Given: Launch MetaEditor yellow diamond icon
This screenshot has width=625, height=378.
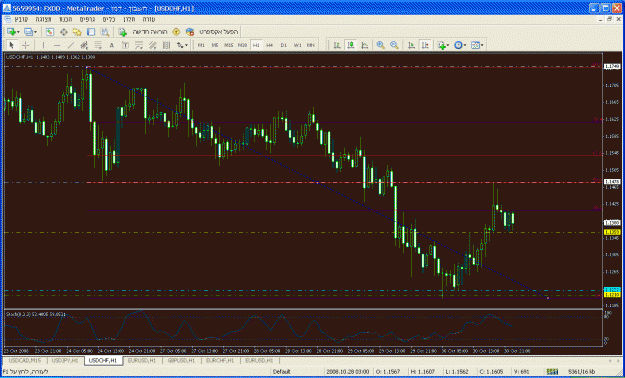Looking at the screenshot, I should click(x=176, y=32).
